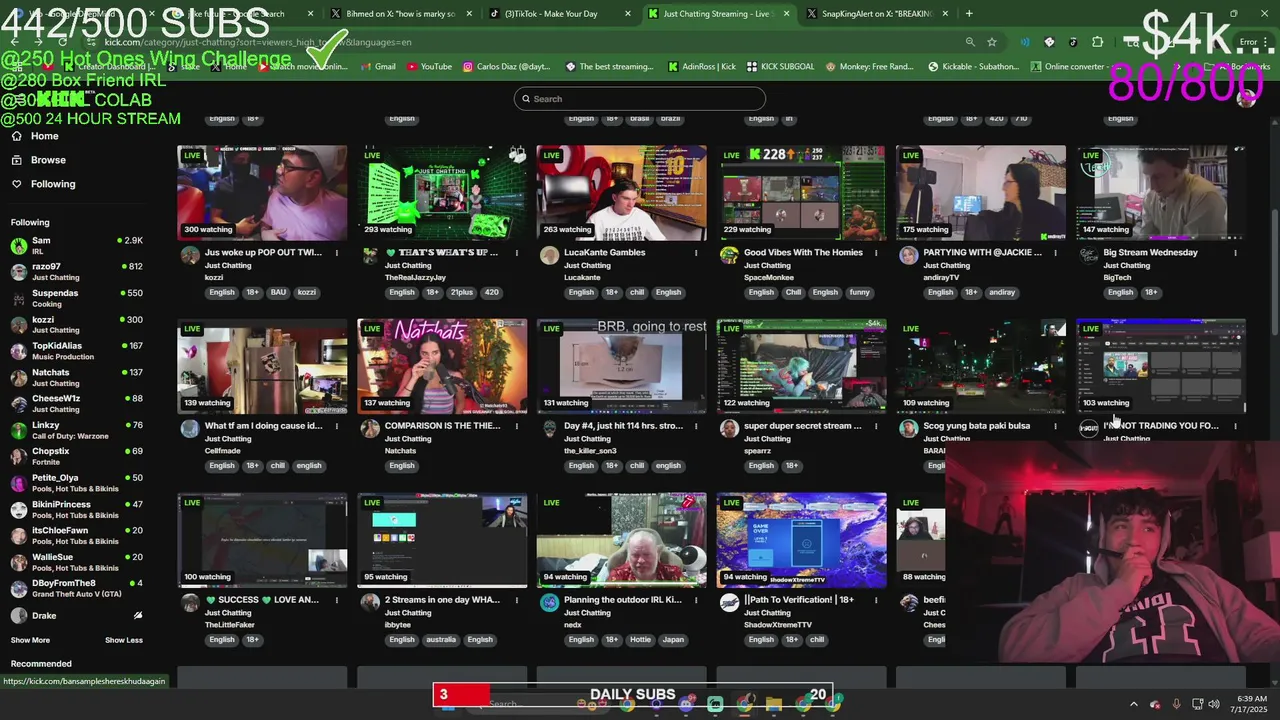This screenshot has height=720, width=1280.
Task: Click Cellfmade channel avatar on stream card
Action: pyautogui.click(x=190, y=428)
